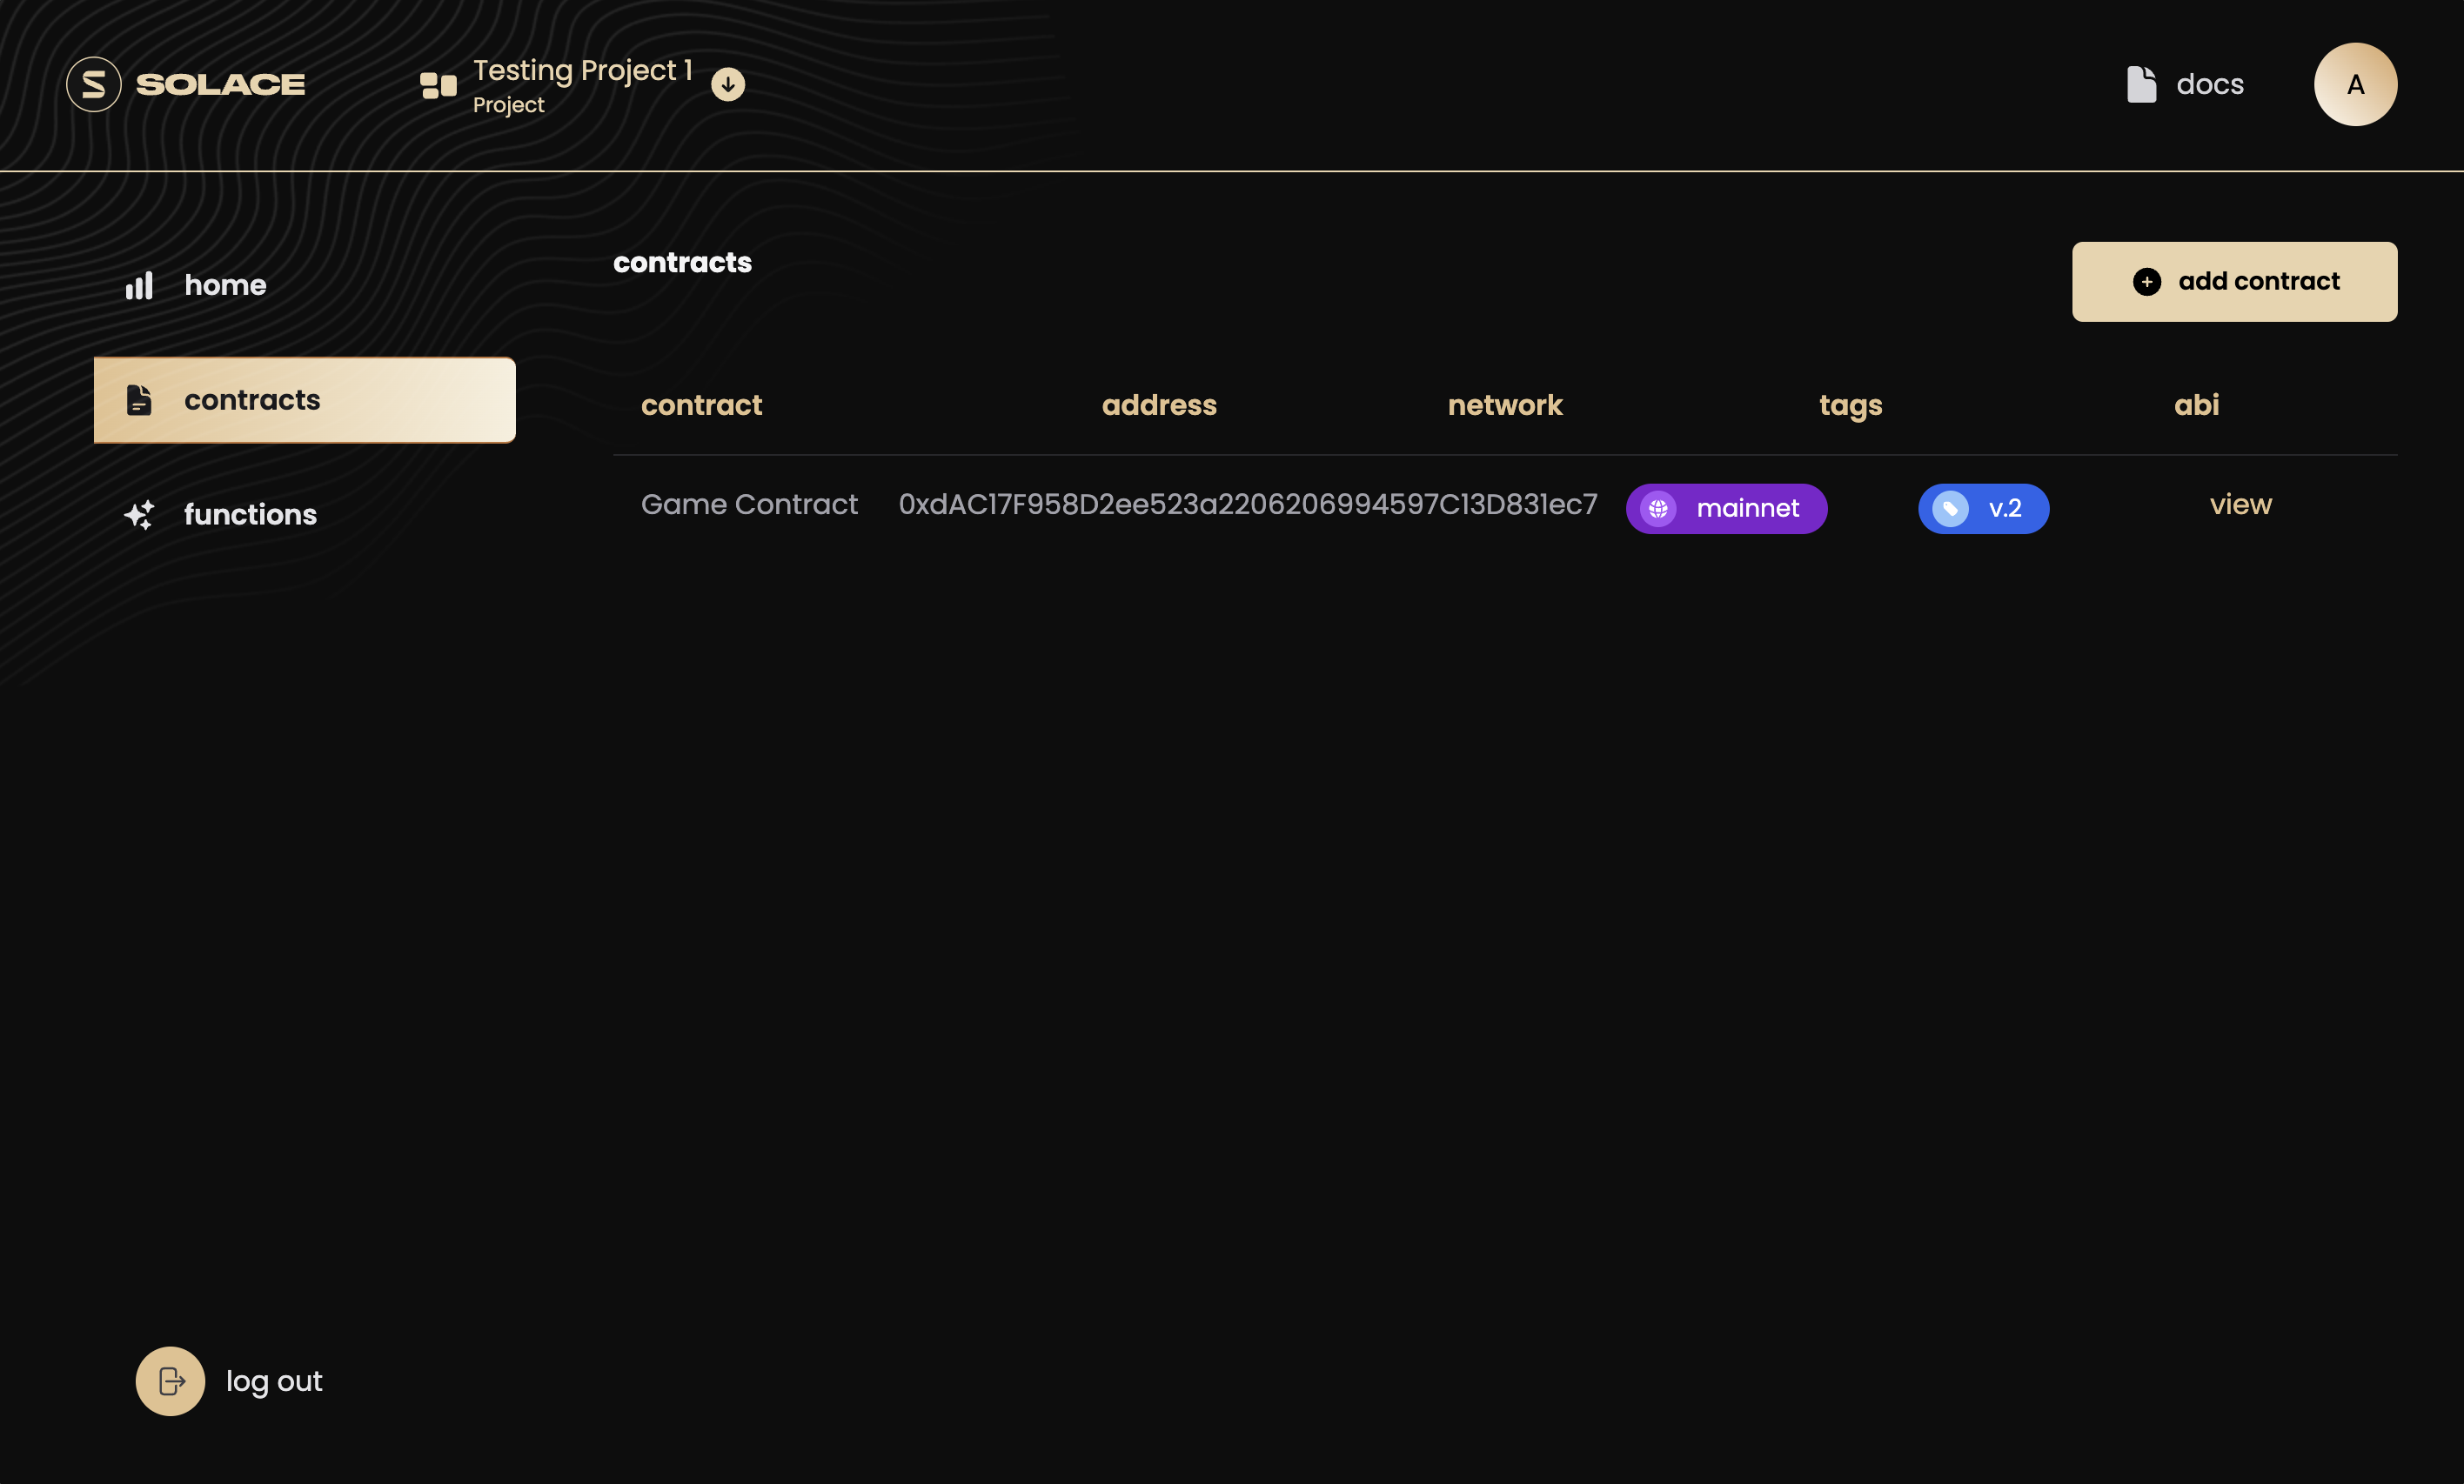Viewport: 2464px width, 1484px height.
Task: Click the log out icon button
Action: (x=170, y=1380)
